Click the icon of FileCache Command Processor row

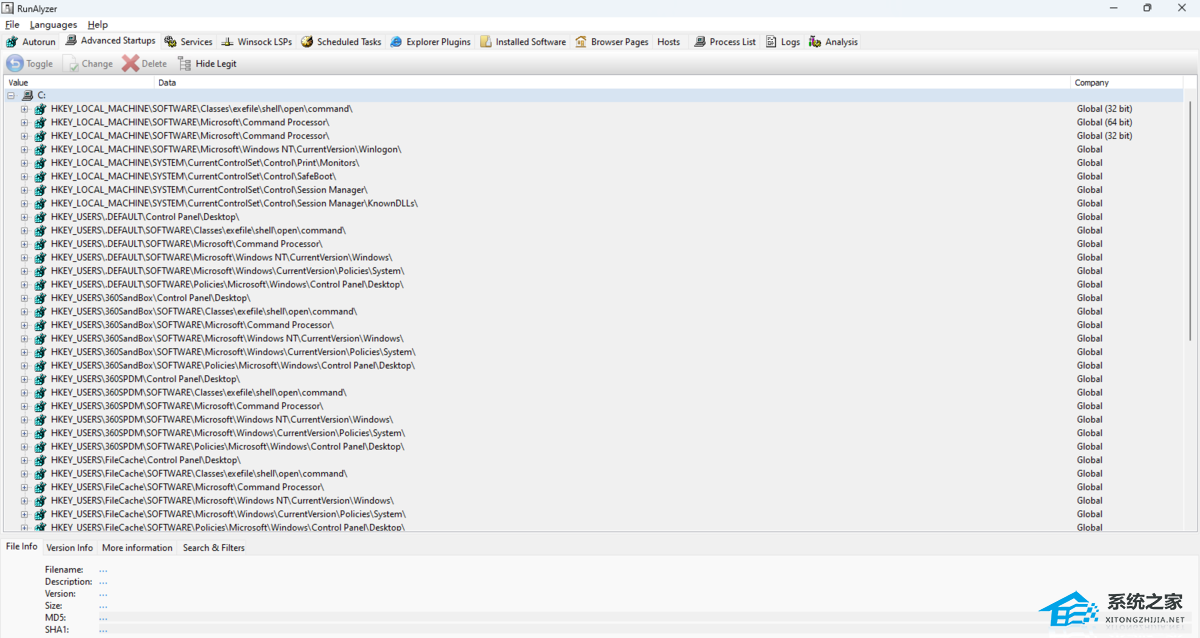pyautogui.click(x=40, y=487)
